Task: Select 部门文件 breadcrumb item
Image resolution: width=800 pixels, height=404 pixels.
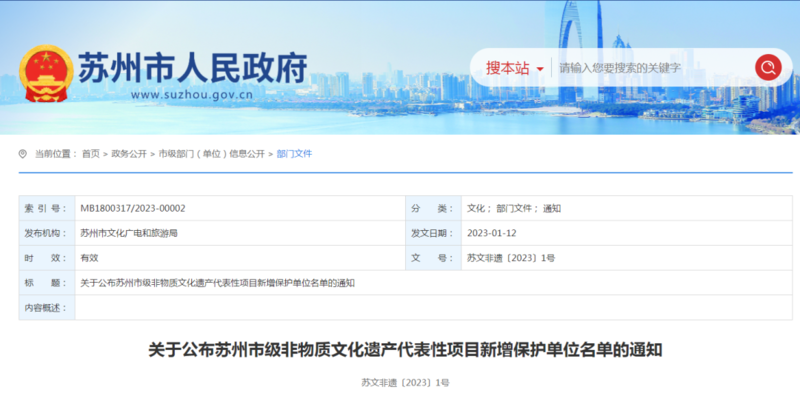Action: (294, 154)
